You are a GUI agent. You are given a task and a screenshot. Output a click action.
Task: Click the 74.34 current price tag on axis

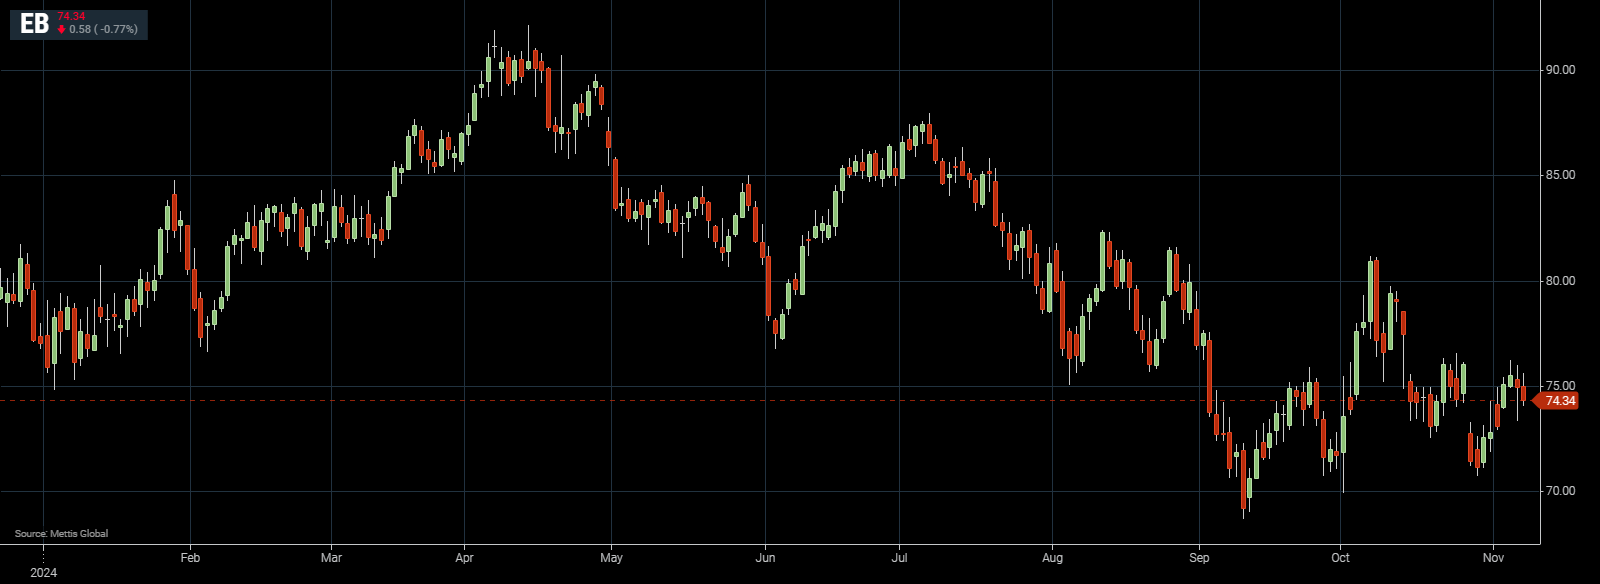pyautogui.click(x=1557, y=401)
